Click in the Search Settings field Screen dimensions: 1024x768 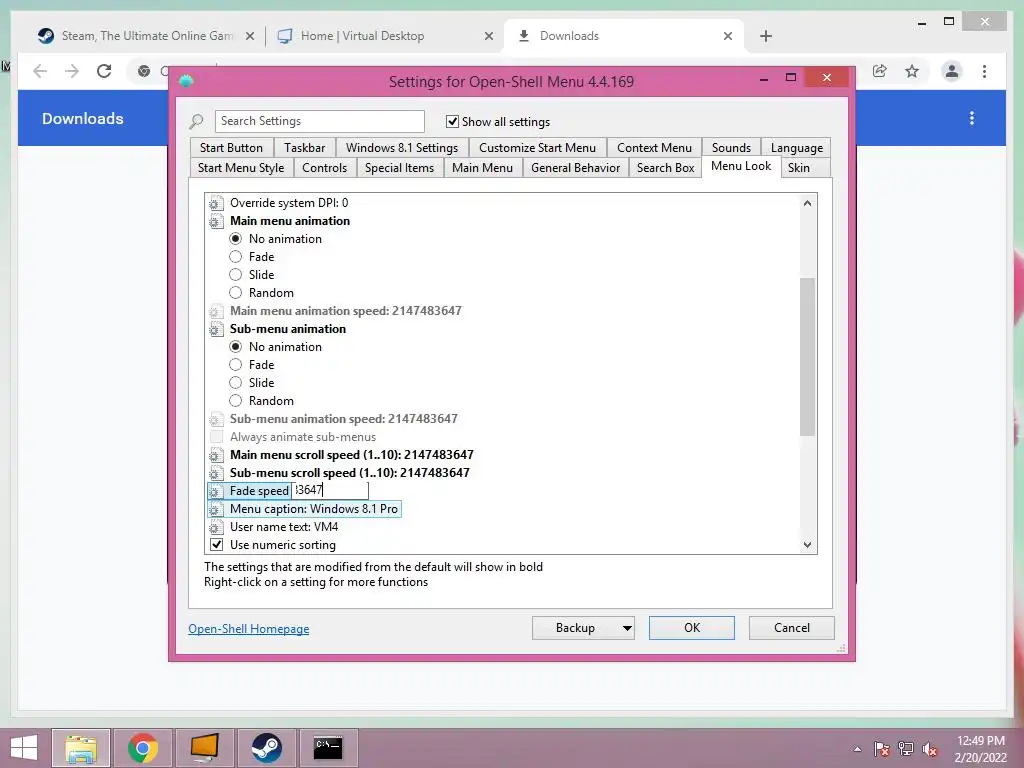319,121
